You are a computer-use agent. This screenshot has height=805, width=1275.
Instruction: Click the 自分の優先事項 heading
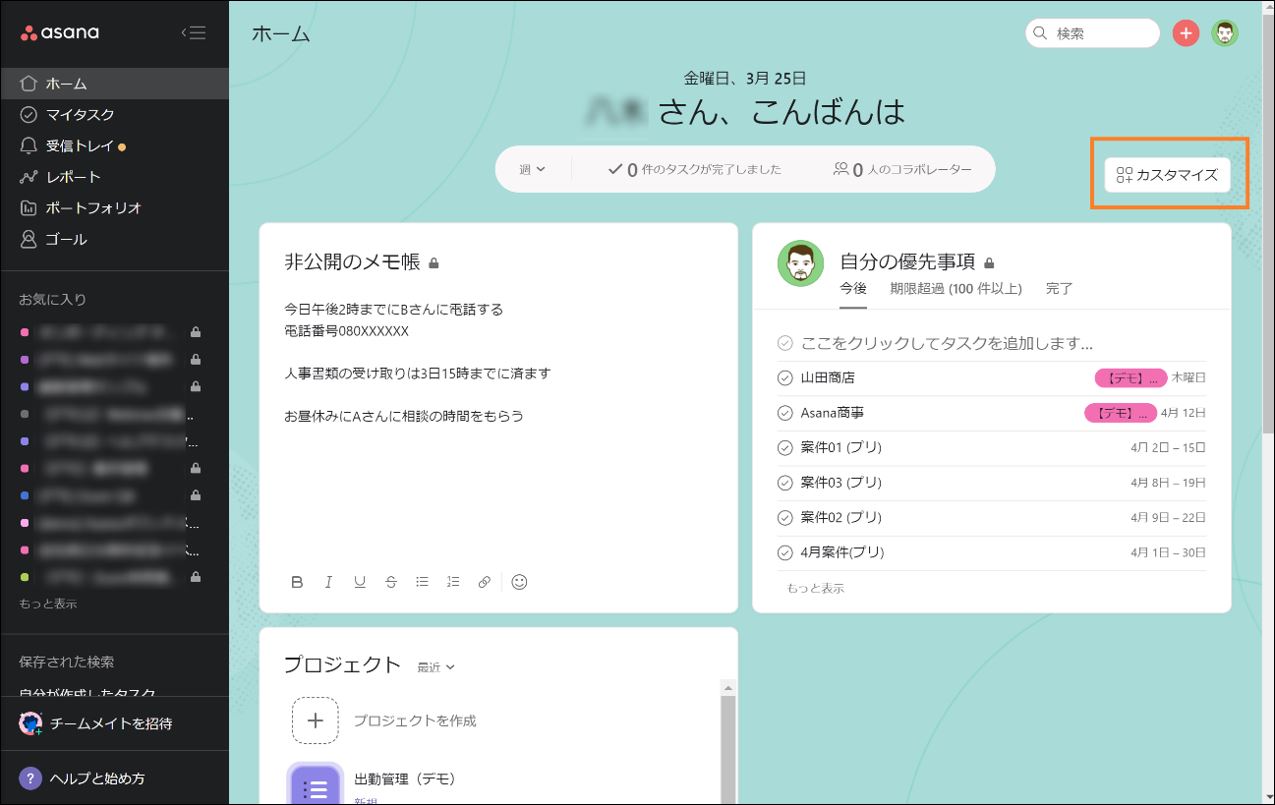(x=907, y=262)
